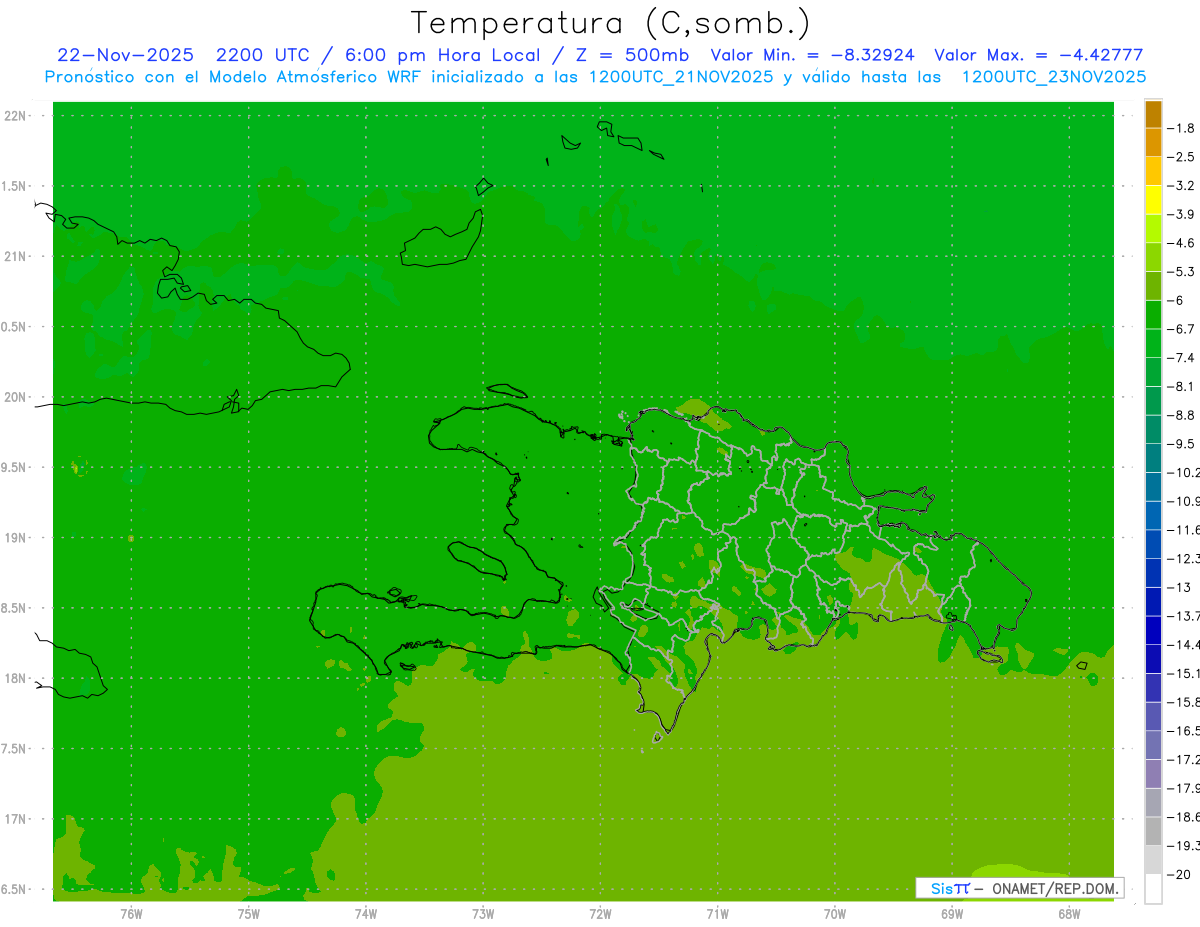1200x927 pixels.
Task: Click the '72W' longitude axis label
Action: pos(600,914)
